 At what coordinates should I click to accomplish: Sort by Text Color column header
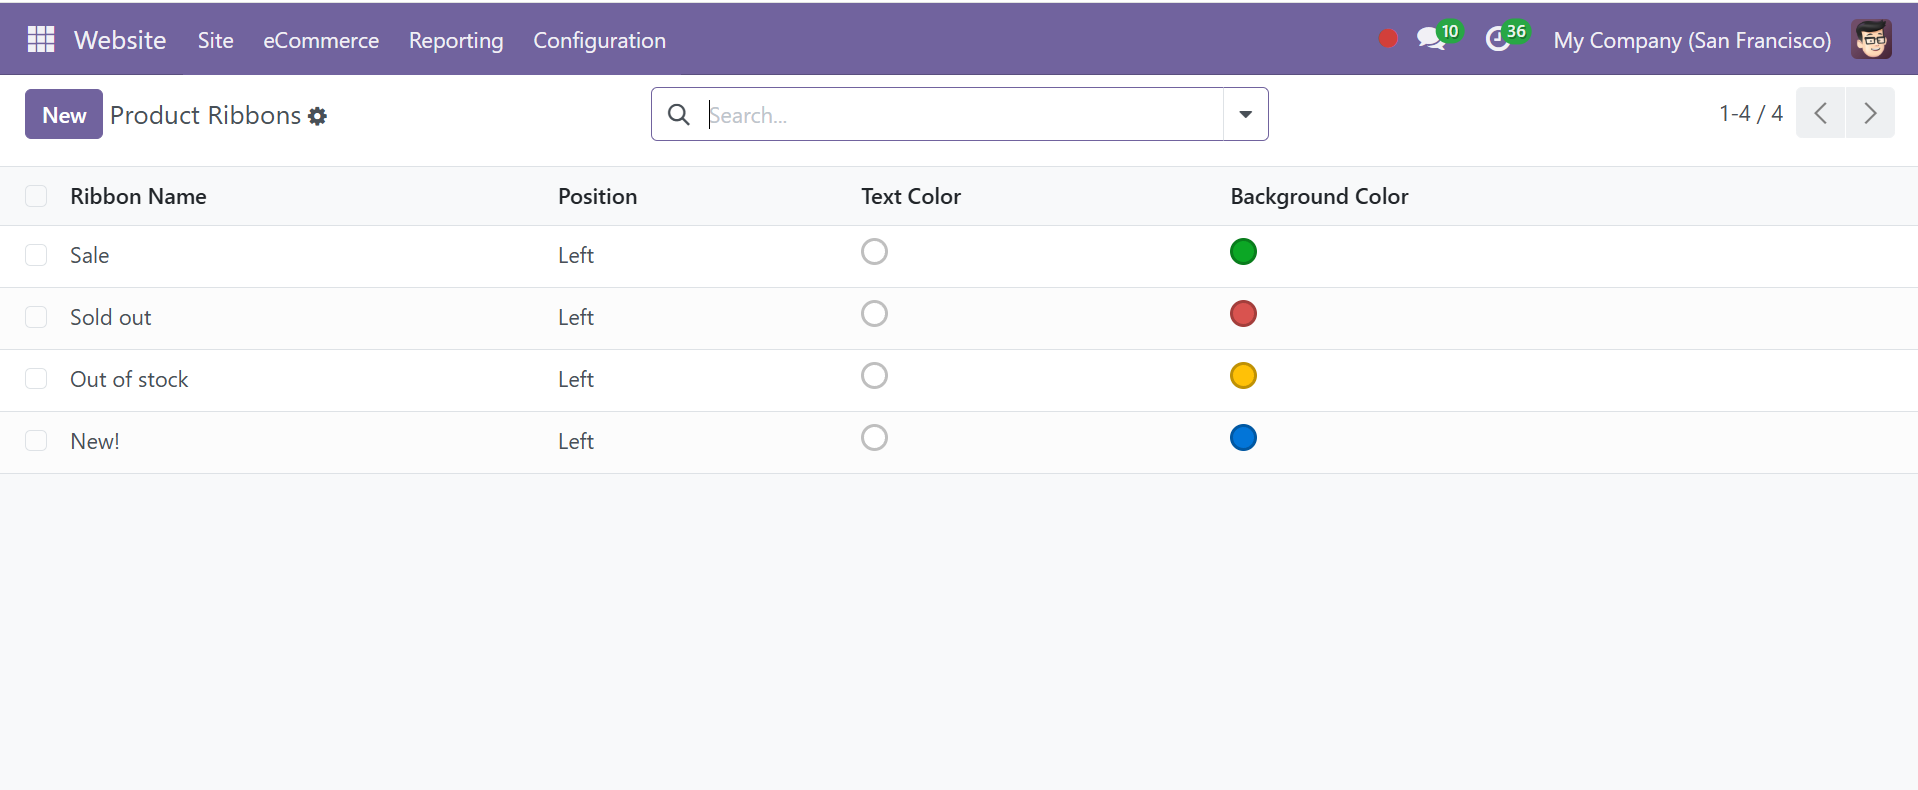click(911, 196)
